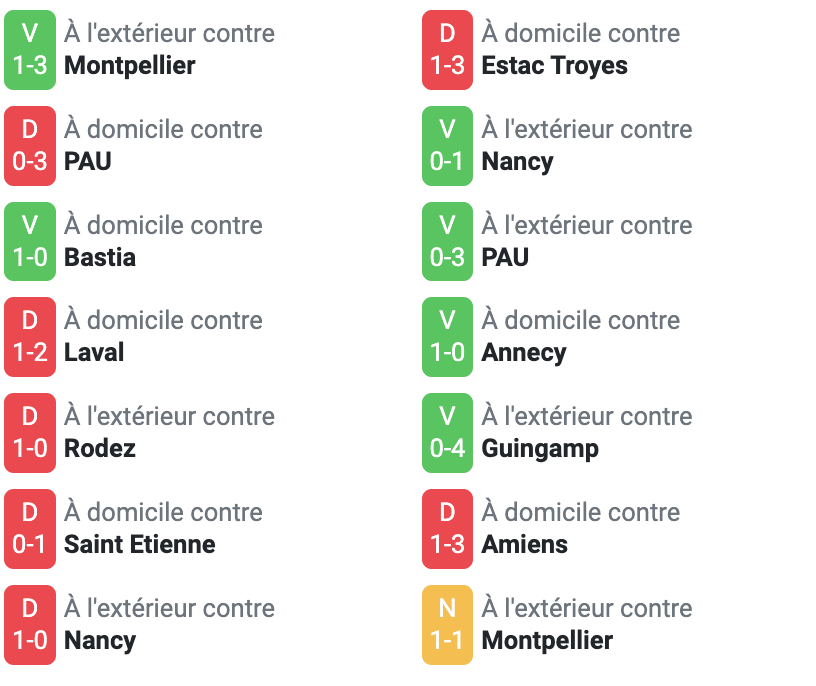Click the red D 0-1 Saint Etienne badge
Viewport: 816px width, 686px height.
(x=30, y=528)
